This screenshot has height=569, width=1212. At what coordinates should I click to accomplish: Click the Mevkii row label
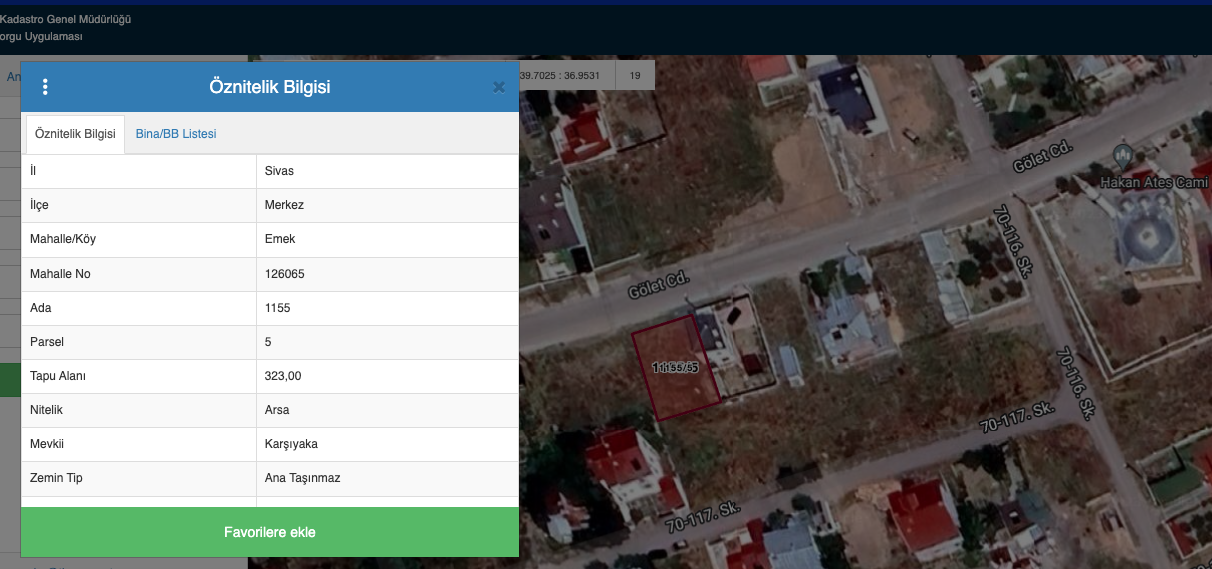46,444
